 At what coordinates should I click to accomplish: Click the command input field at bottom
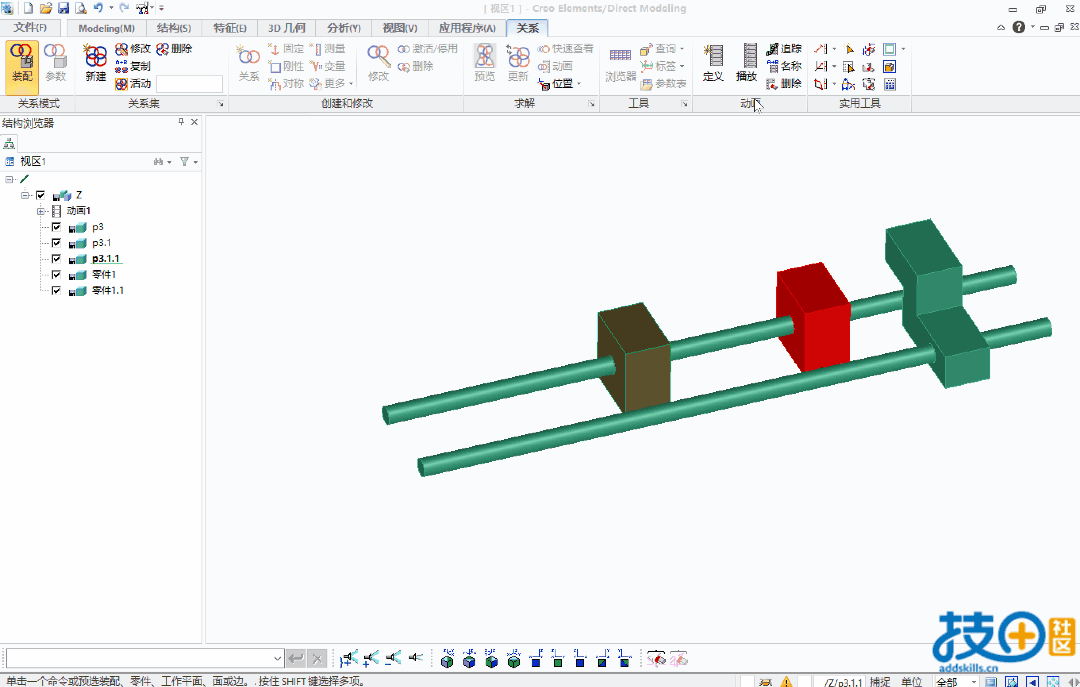138,659
